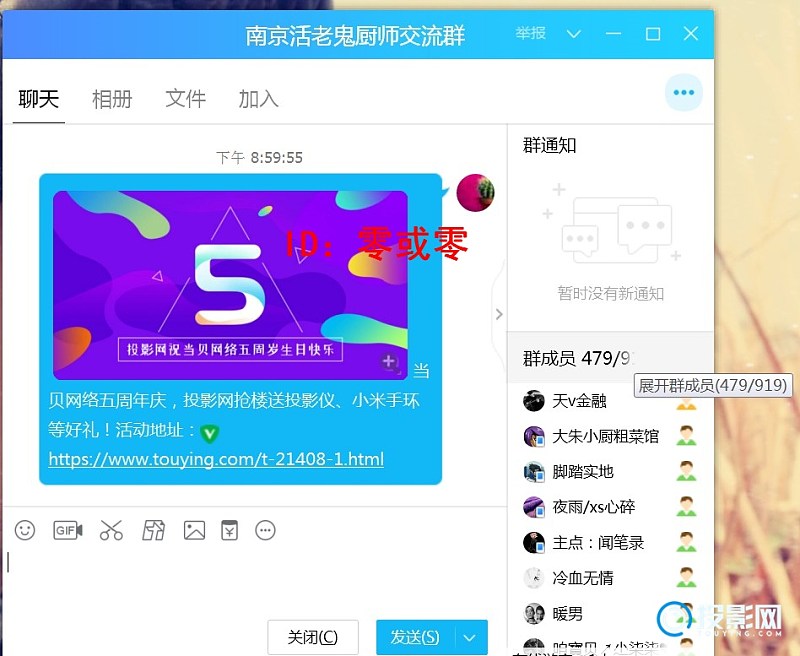This screenshot has width=800, height=656.
Task: Open the touying.com activity link
Action: (x=216, y=459)
